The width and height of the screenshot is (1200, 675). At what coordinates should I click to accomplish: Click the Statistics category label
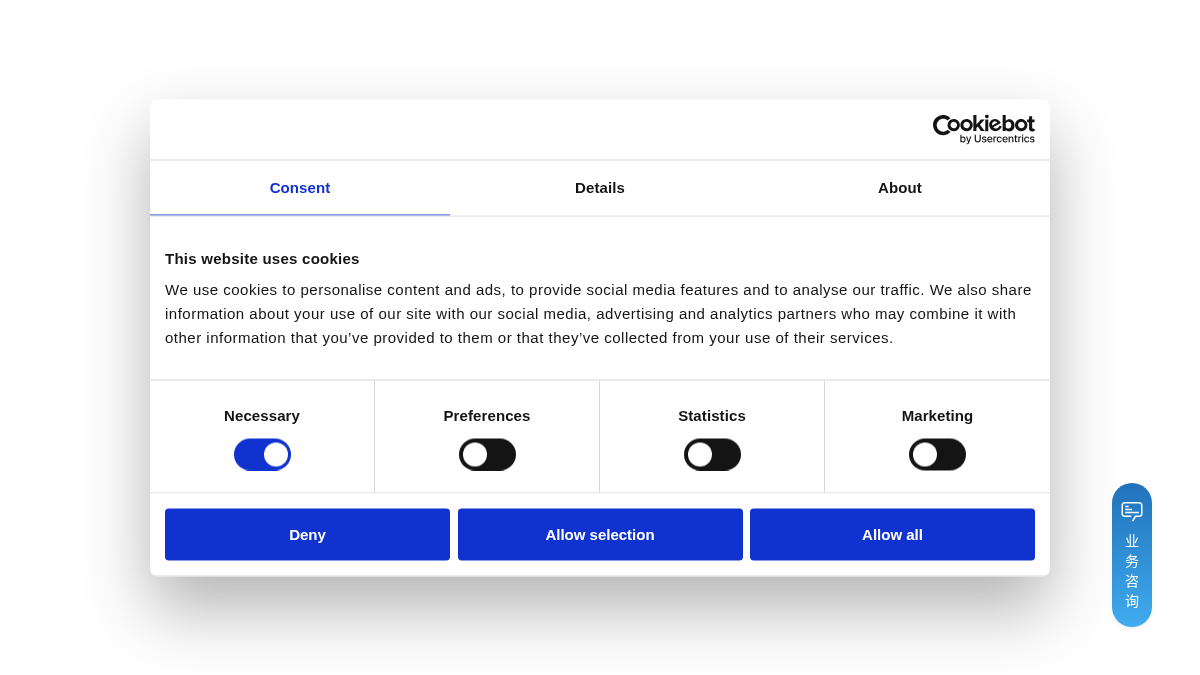pos(712,416)
